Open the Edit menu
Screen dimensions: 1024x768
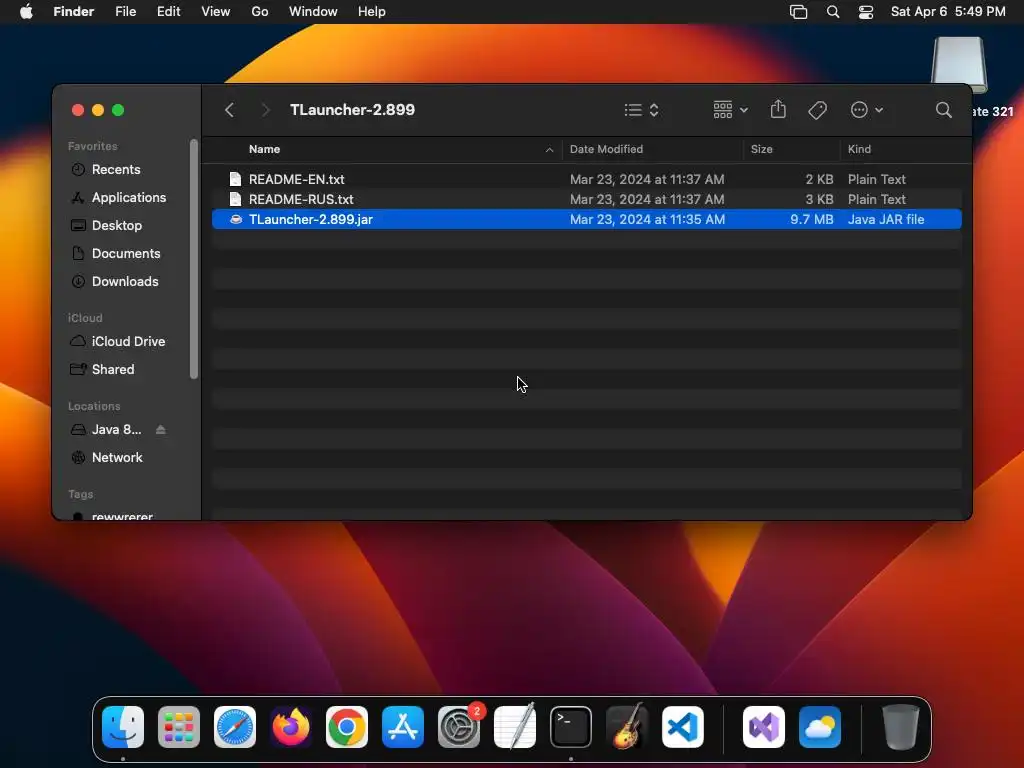(168, 12)
